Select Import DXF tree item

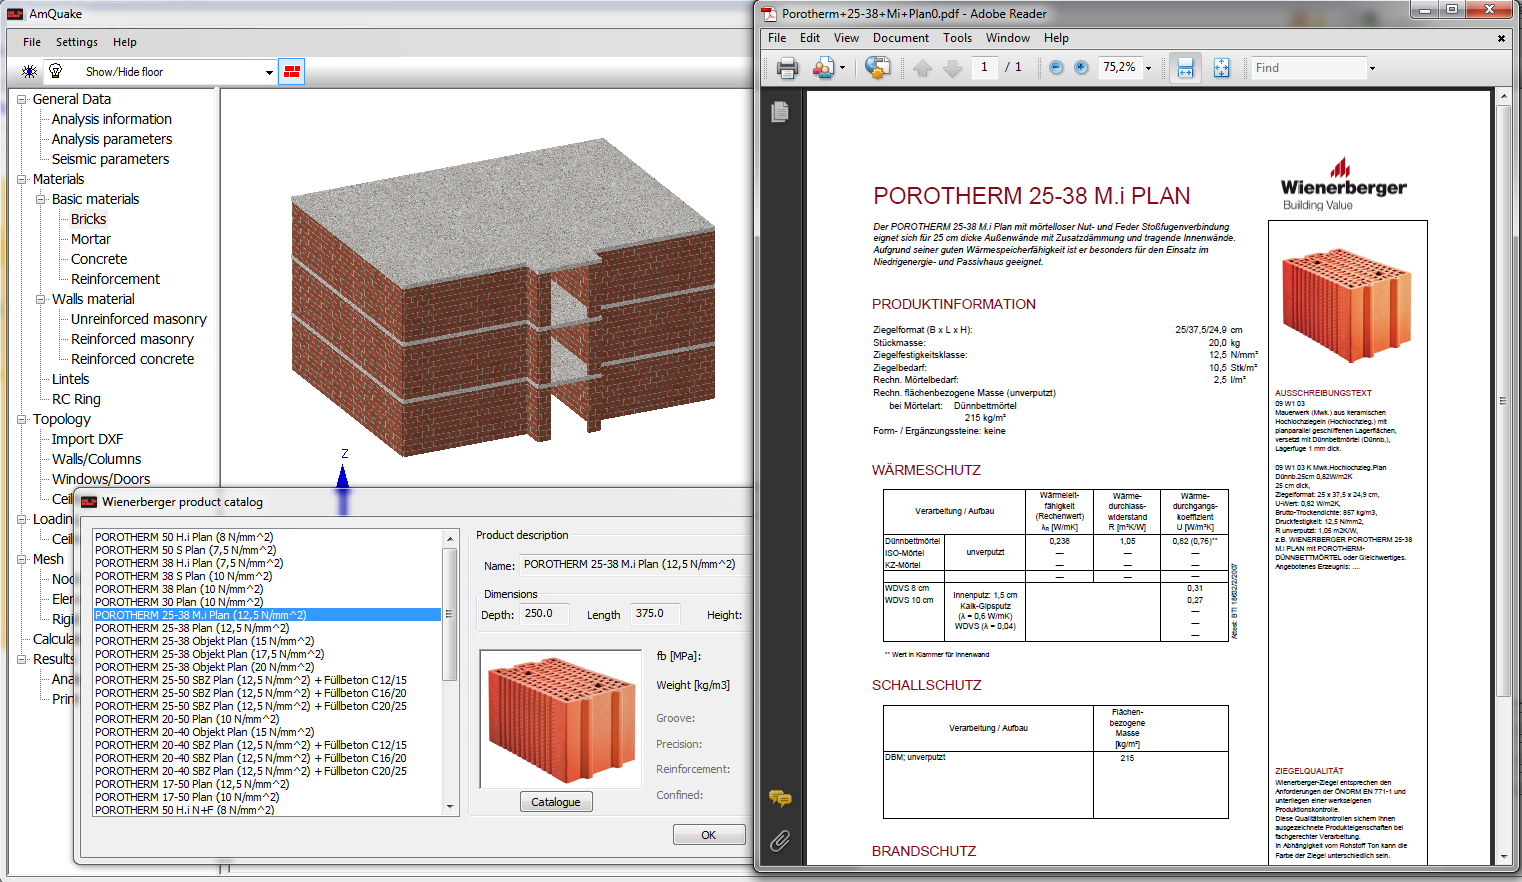tap(87, 439)
